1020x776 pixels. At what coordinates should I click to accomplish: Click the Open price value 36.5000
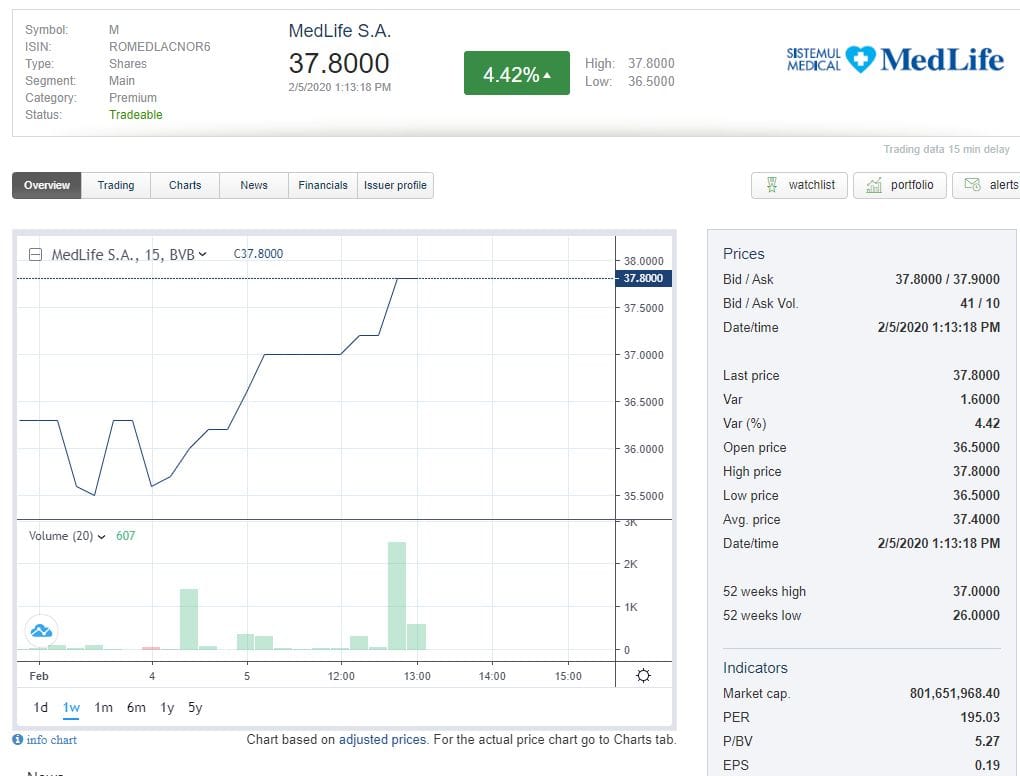pos(976,448)
